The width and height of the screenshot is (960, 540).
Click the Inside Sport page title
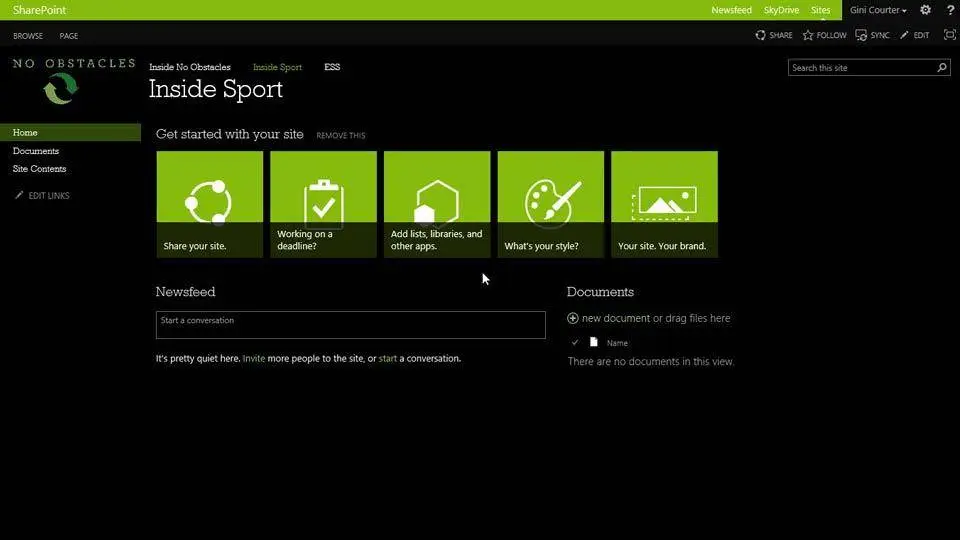click(216, 89)
